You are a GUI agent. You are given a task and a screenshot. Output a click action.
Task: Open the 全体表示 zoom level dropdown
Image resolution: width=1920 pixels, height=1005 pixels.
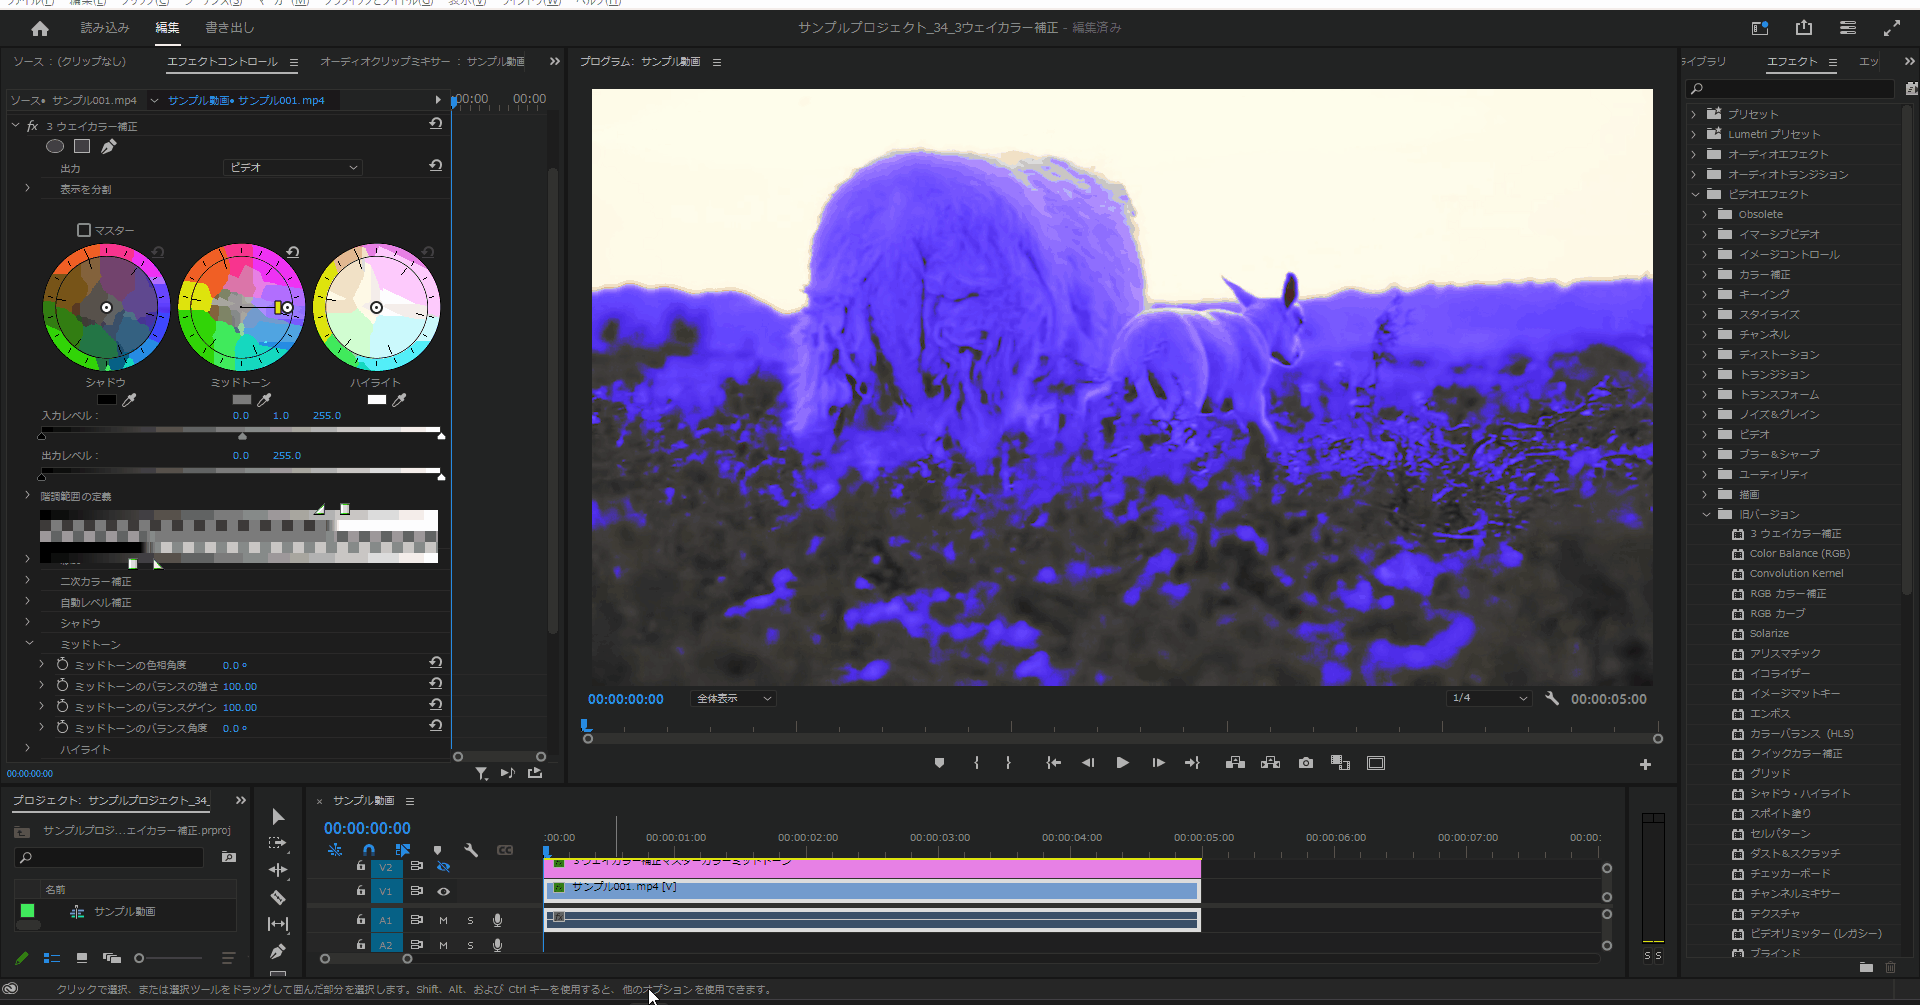(733, 699)
